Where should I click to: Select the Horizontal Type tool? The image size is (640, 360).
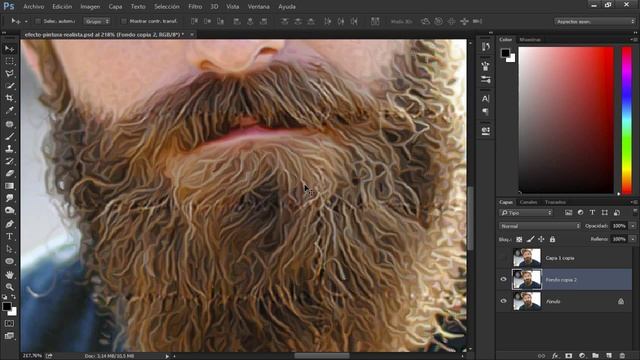(x=9, y=236)
